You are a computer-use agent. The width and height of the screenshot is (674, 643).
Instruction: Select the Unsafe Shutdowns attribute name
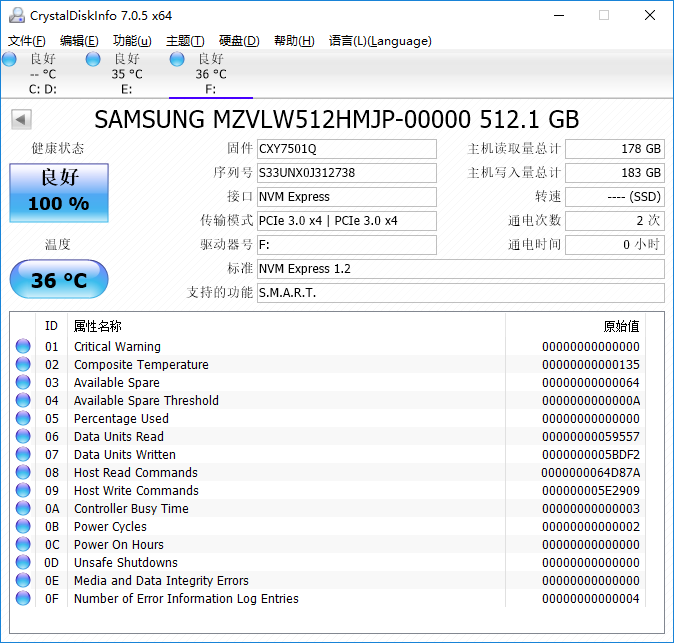(126, 563)
